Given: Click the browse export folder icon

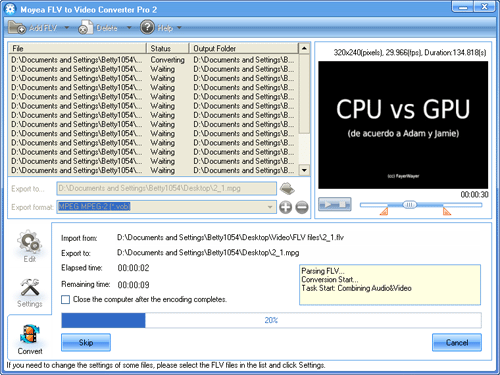Looking at the screenshot, I should 287,188.
